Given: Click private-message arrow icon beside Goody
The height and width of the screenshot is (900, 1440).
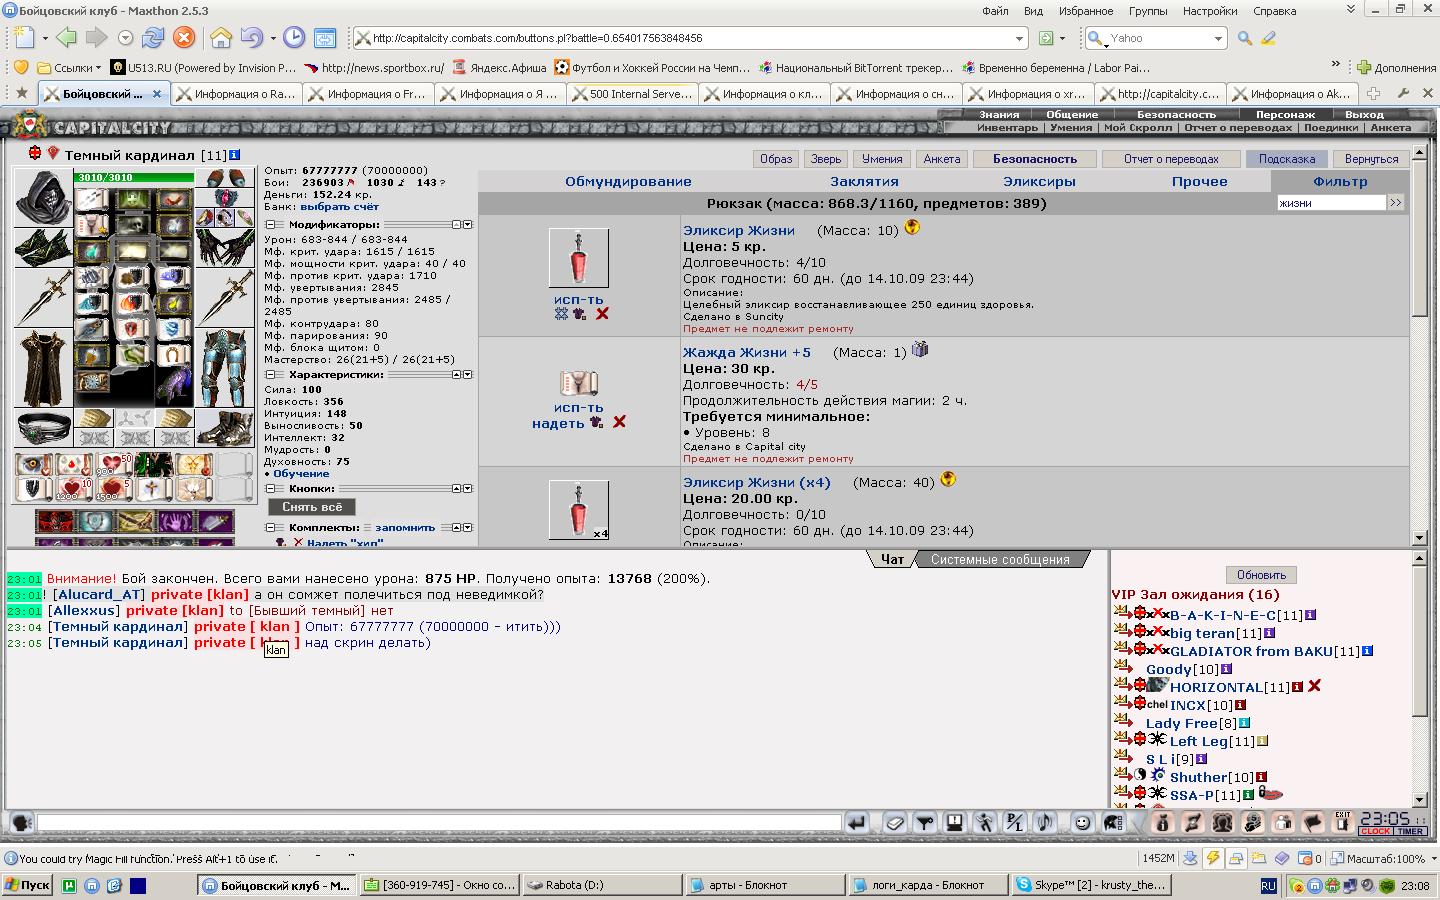Looking at the screenshot, I should point(1121,669).
